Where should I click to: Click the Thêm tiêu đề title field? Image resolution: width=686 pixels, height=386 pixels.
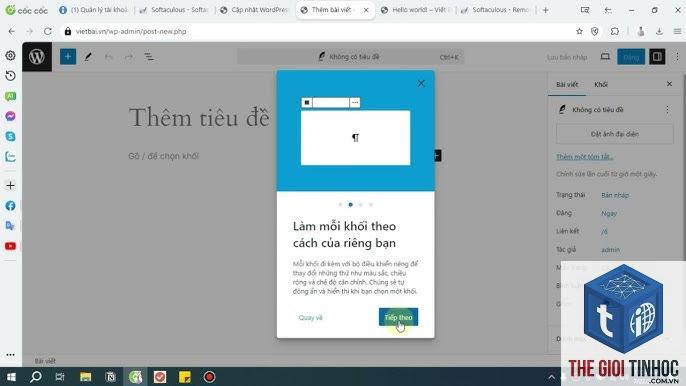pos(199,118)
